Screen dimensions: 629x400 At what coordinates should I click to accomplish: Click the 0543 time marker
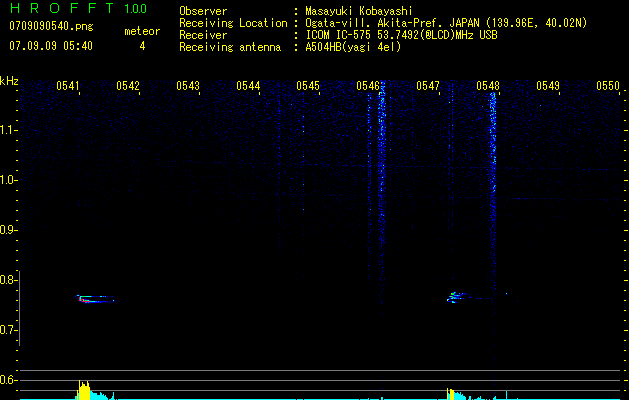click(x=188, y=86)
